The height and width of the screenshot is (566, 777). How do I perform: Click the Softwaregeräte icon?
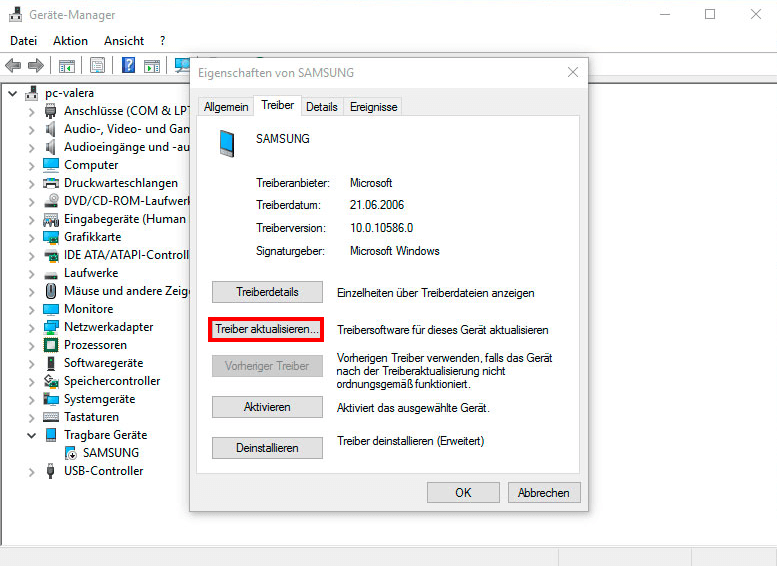point(51,363)
